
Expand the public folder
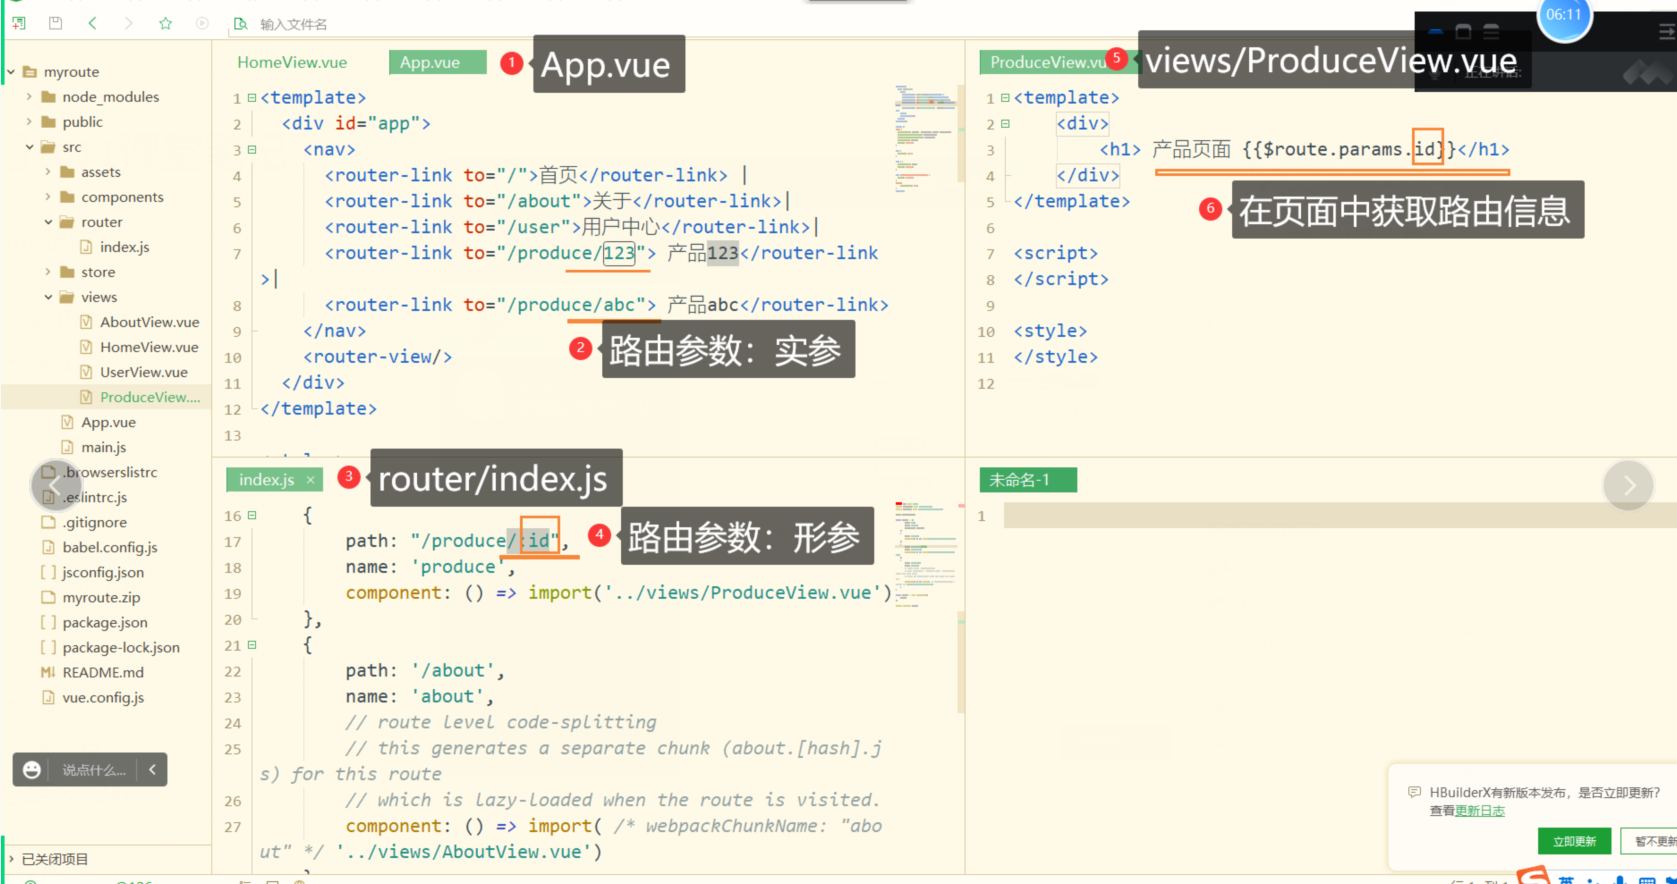coord(29,122)
